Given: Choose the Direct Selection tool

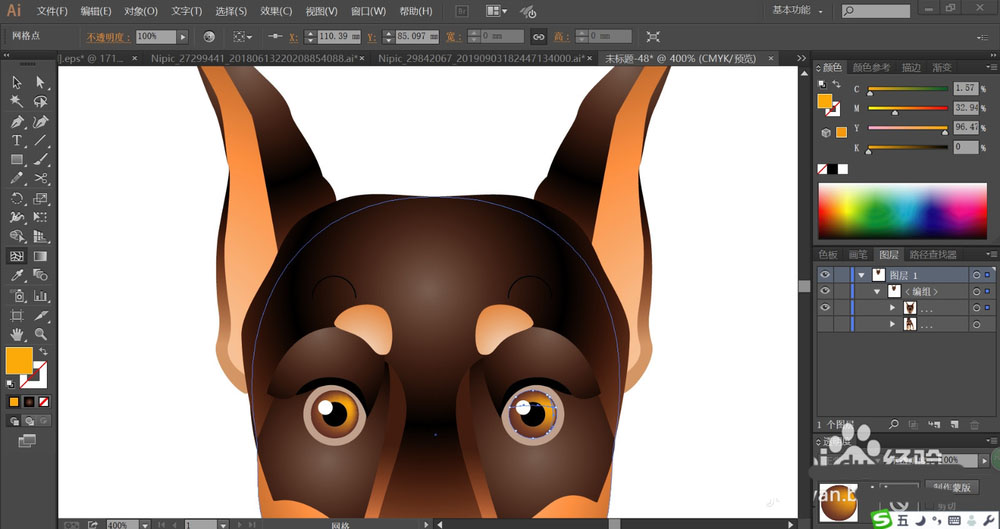Looking at the screenshot, I should (x=41, y=83).
